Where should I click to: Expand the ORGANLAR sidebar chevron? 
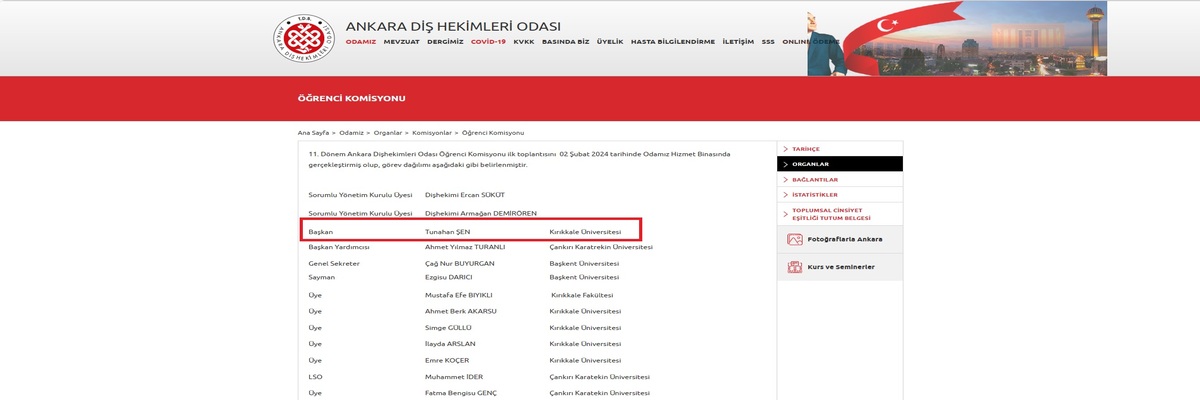point(786,164)
